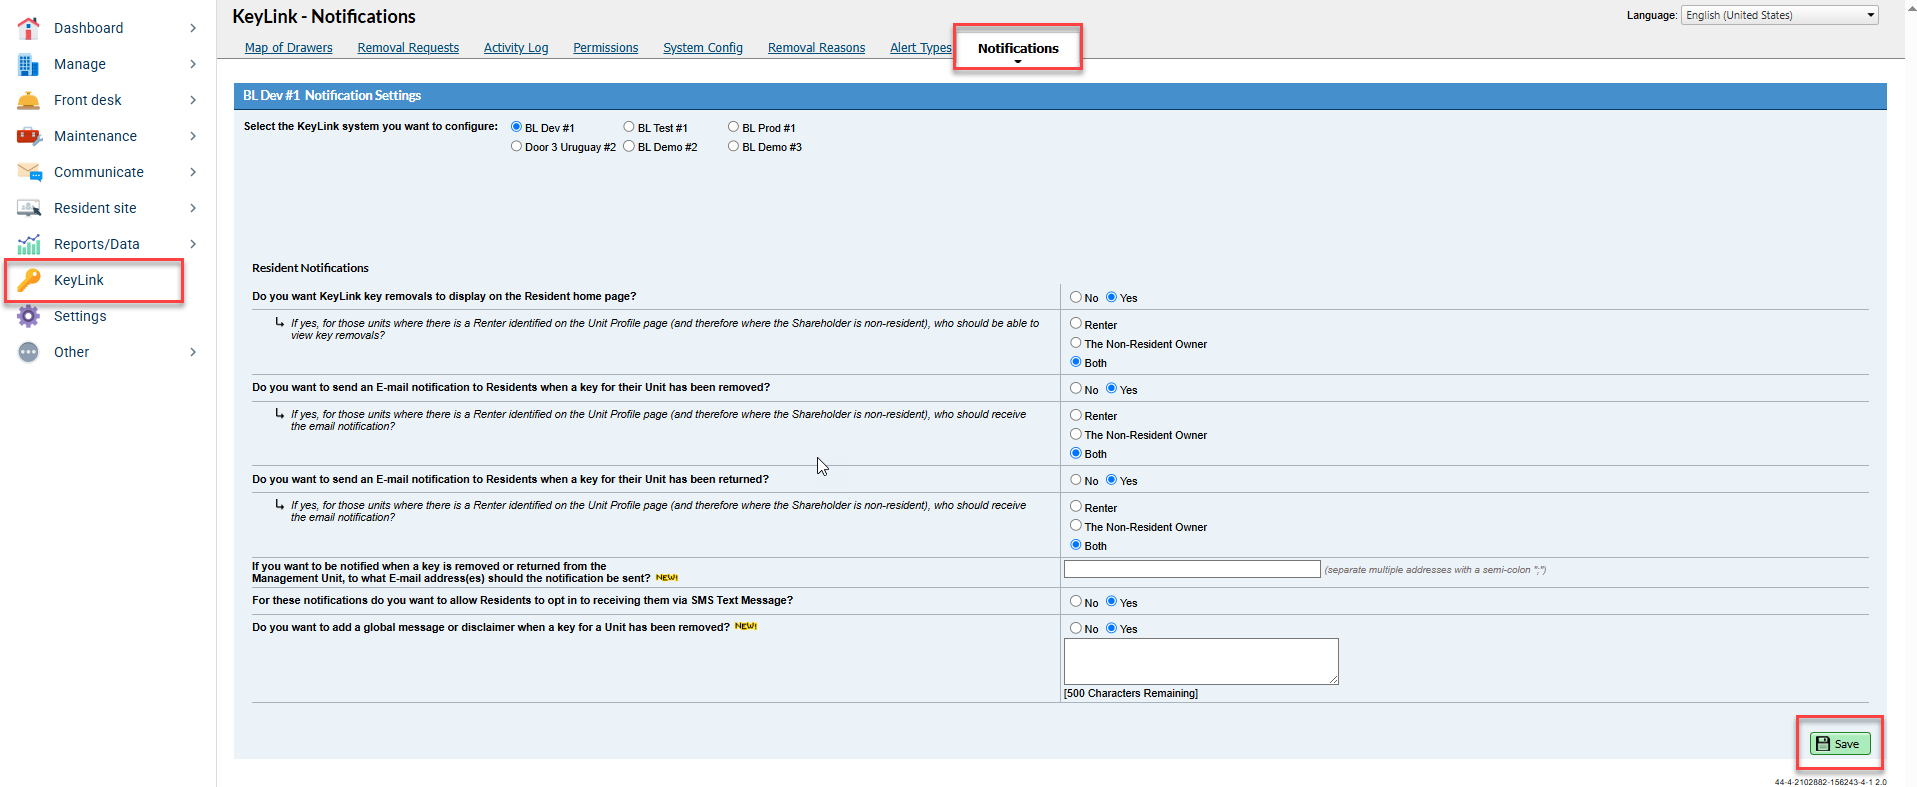The image size is (1917, 787).
Task: Choose Both for key removed email recipient
Action: pyautogui.click(x=1076, y=453)
